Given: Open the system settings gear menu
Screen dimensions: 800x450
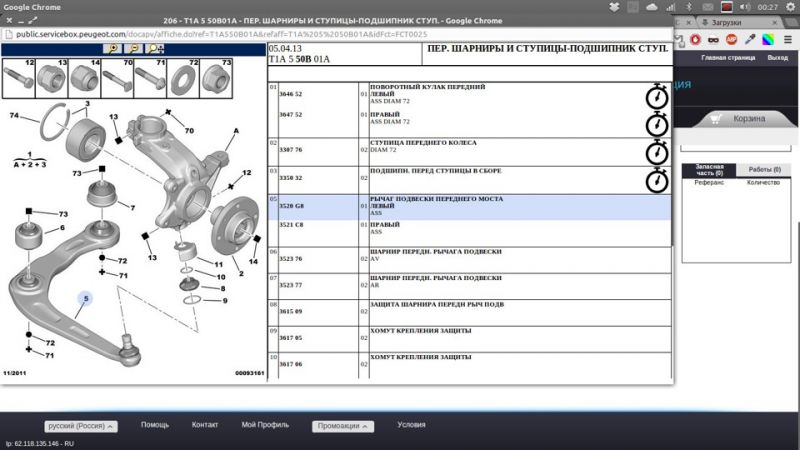Looking at the screenshot, I should (790, 7).
